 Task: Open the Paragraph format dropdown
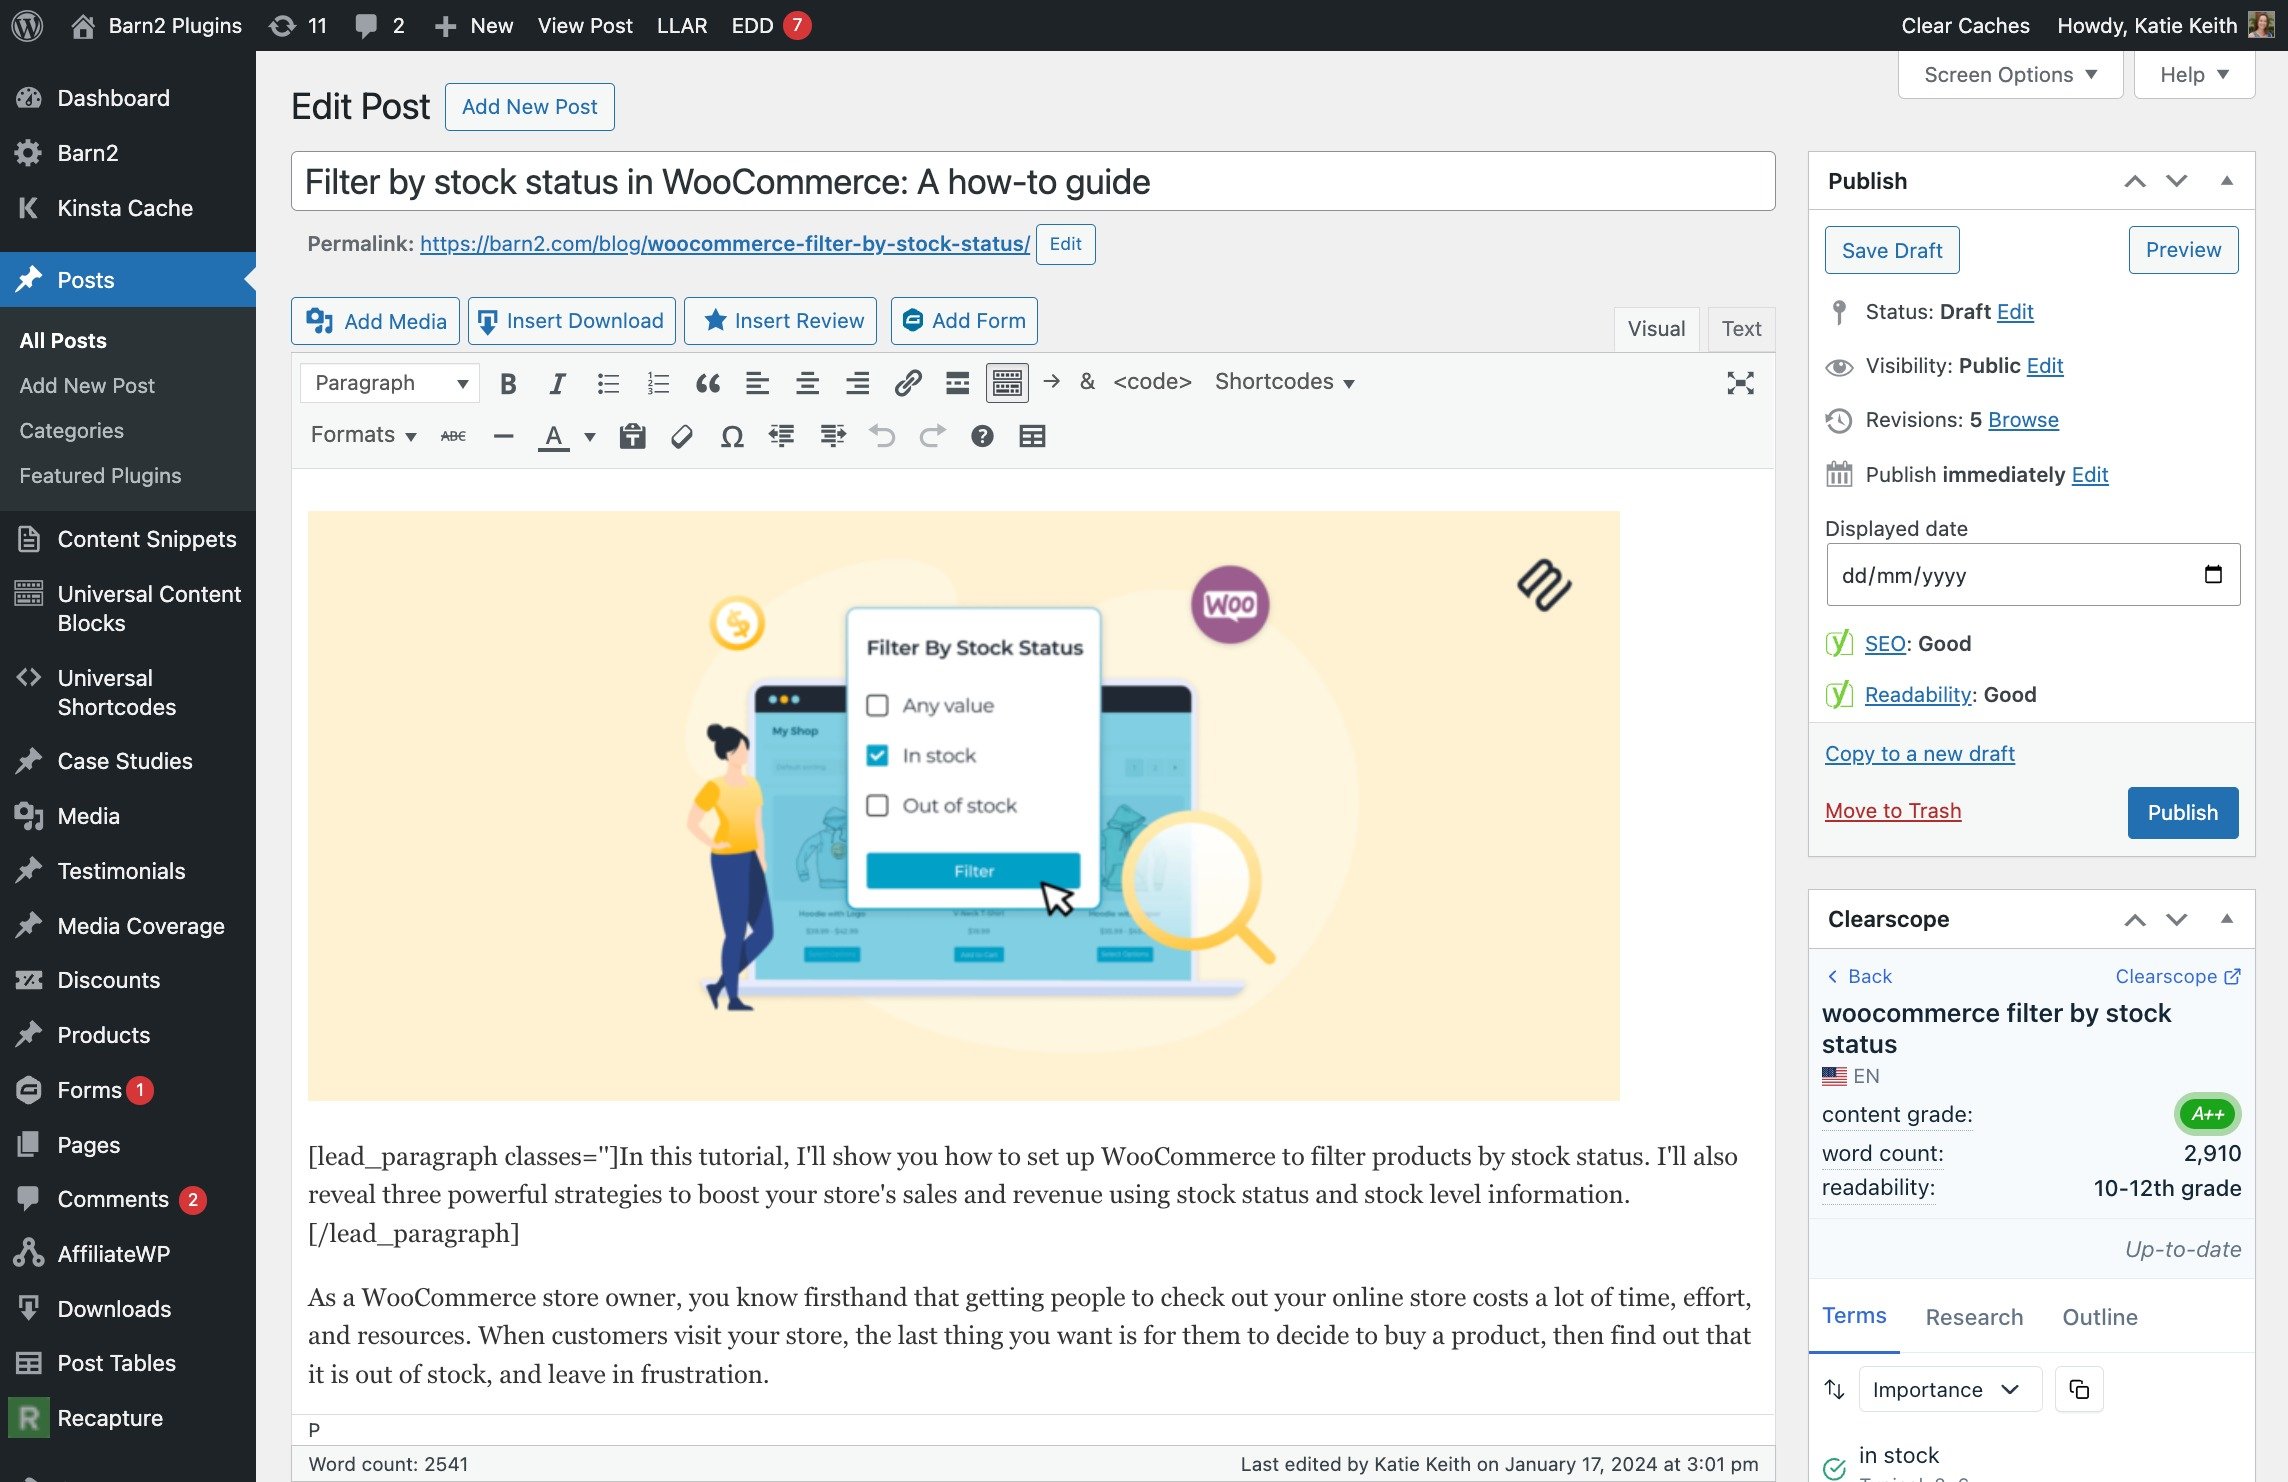coord(390,383)
